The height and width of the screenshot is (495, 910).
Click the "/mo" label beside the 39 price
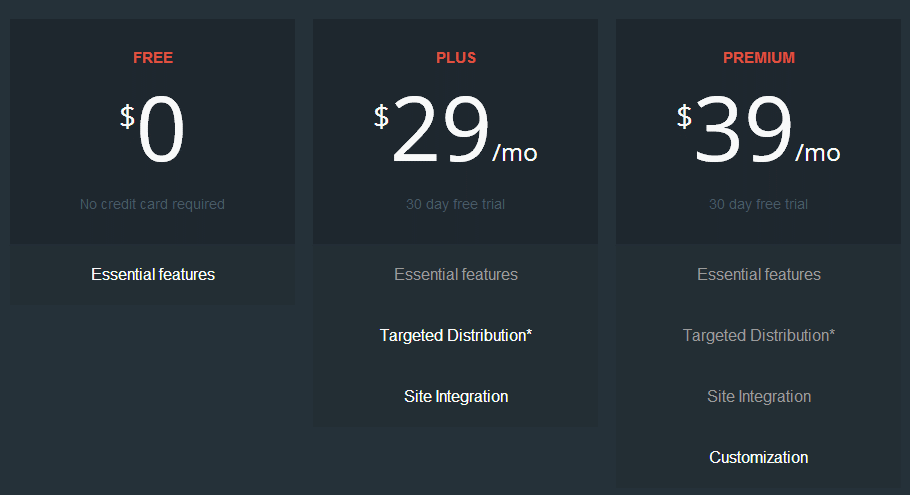[818, 153]
